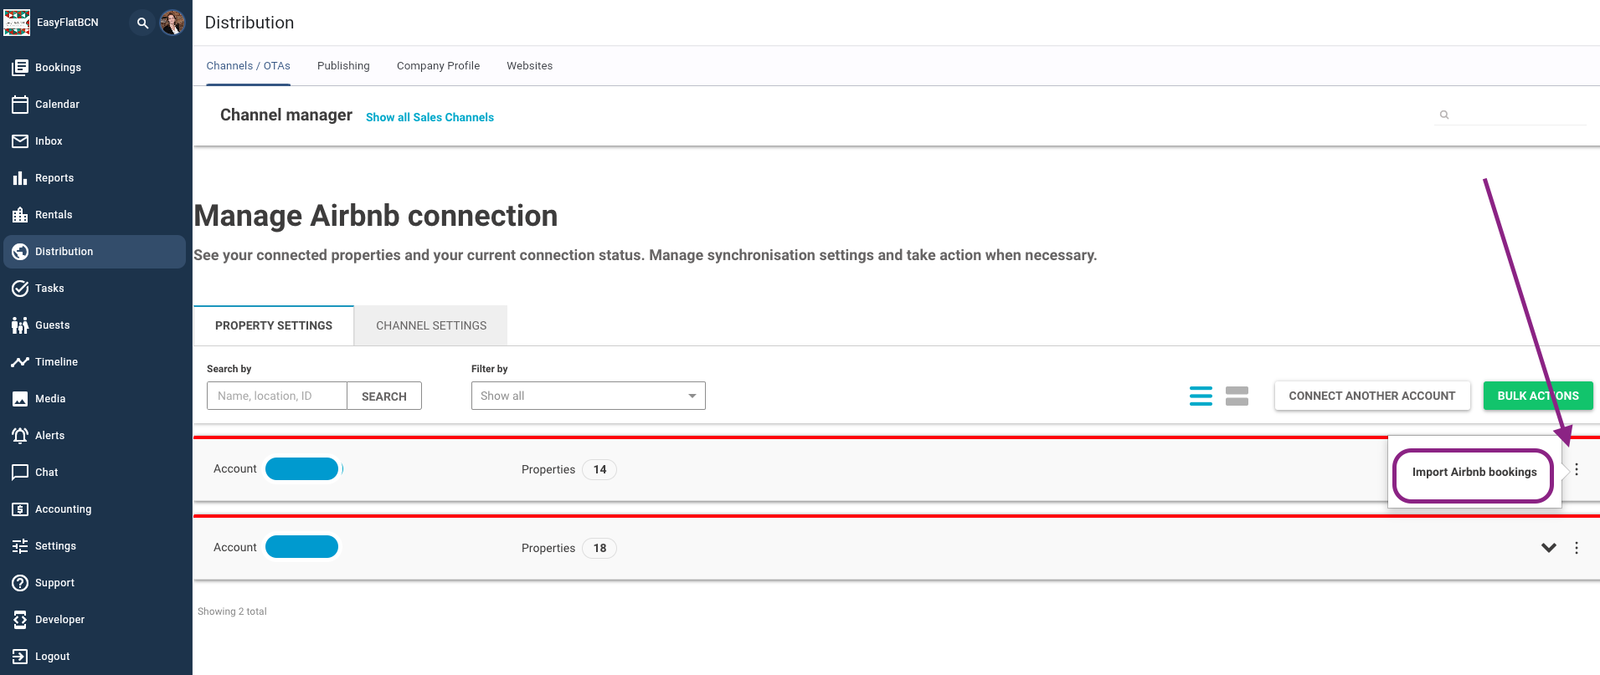Switch to card view layout icon
The width and height of the screenshot is (1600, 675).
1237,396
